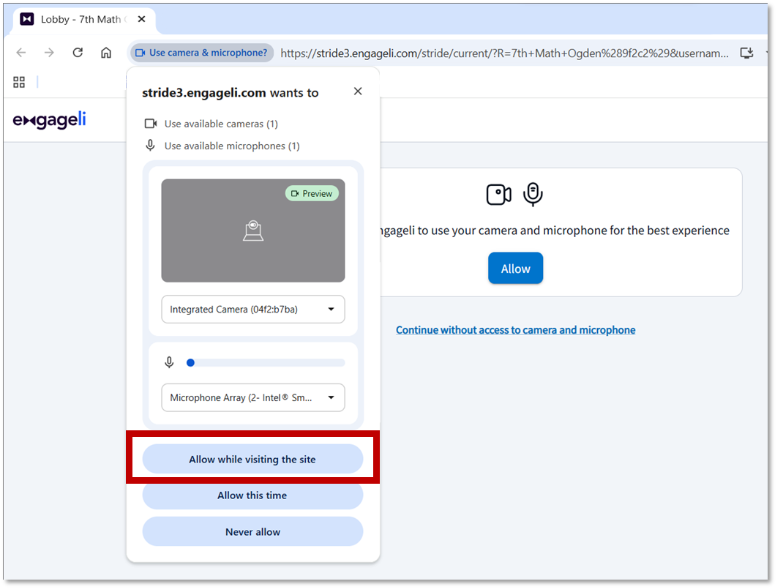Click the URL in the address bar
This screenshot has height=588, width=777.
coord(504,53)
